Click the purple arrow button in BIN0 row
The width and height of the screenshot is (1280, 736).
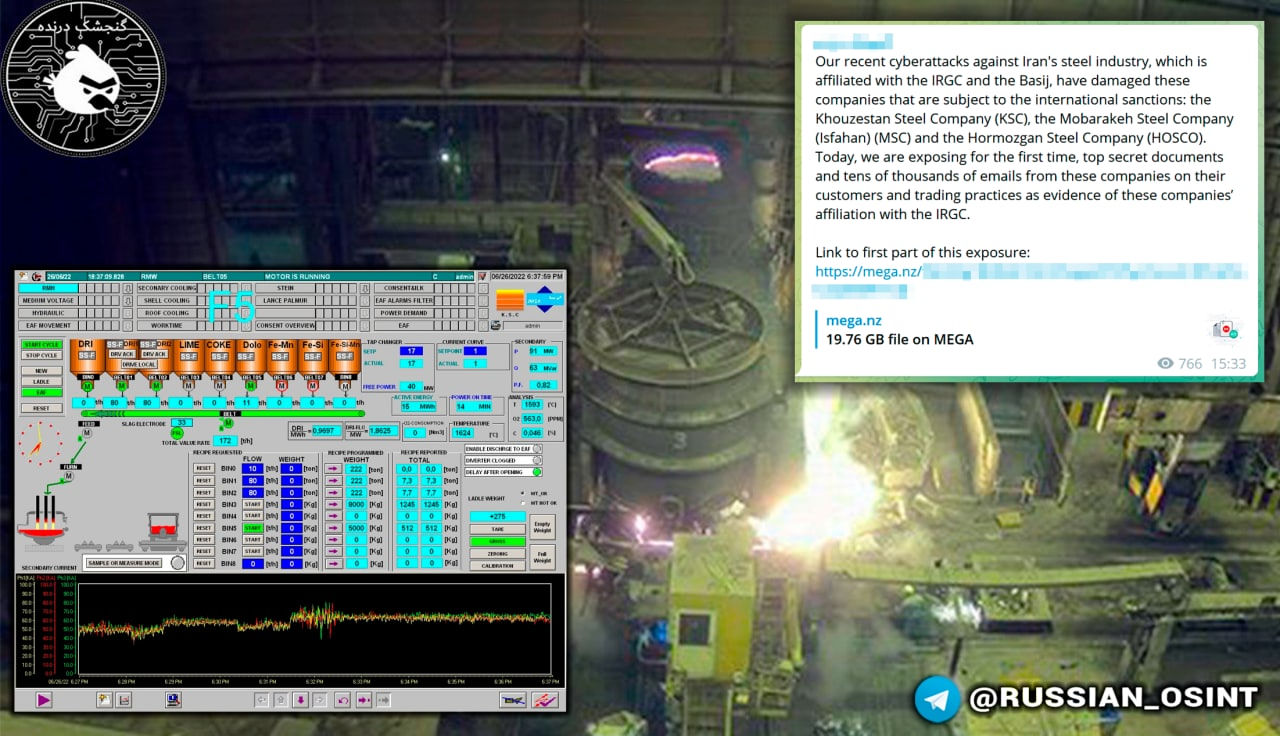pos(333,468)
